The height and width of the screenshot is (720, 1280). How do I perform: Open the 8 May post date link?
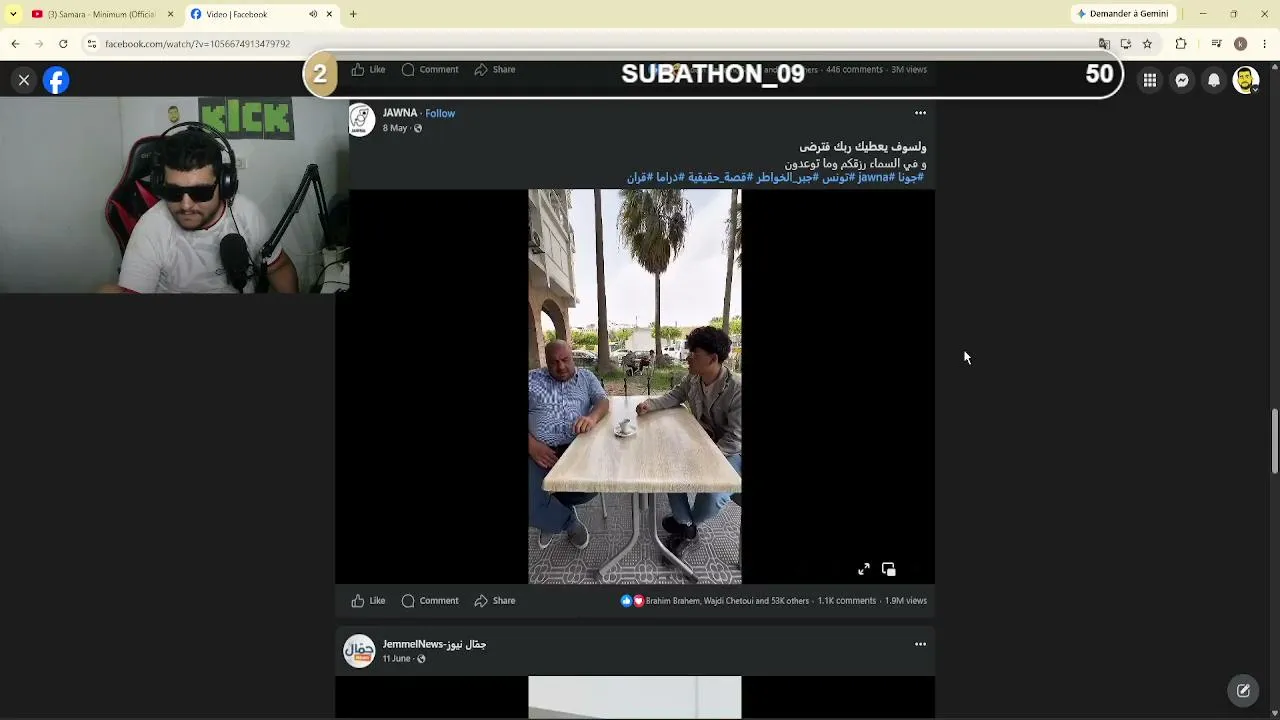point(395,128)
